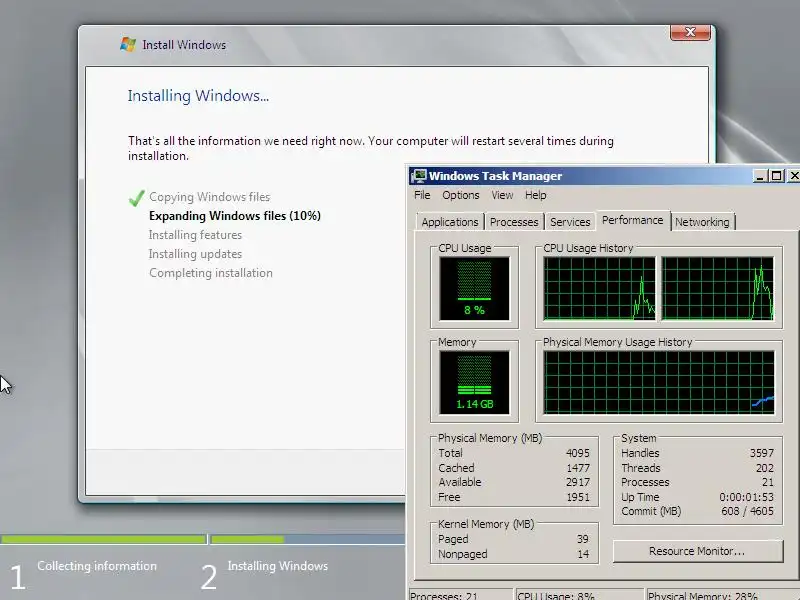The width and height of the screenshot is (800, 600).
Task: Click Commit (MB) value 608 / 4605
Action: 747,511
